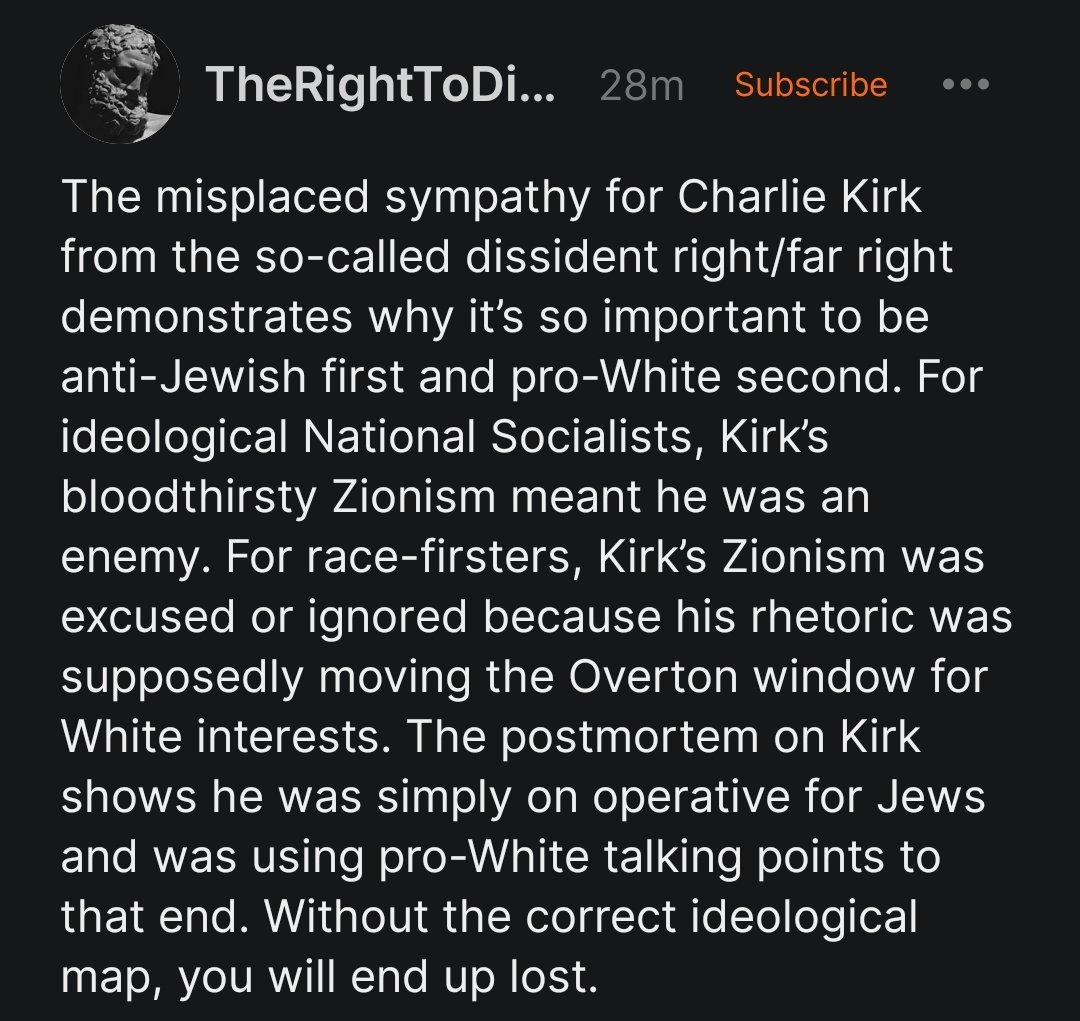Click the word 'demonstrates' in the post body
This screenshot has width=1080, height=1021.
click(x=207, y=317)
